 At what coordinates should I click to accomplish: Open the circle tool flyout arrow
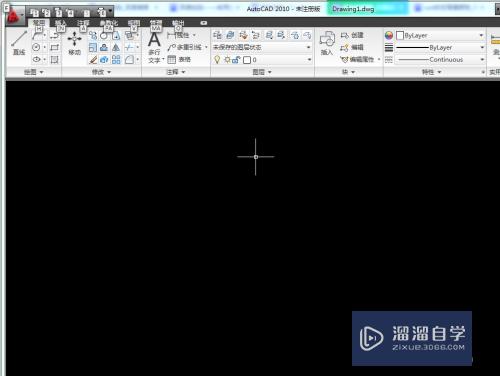[45, 47]
